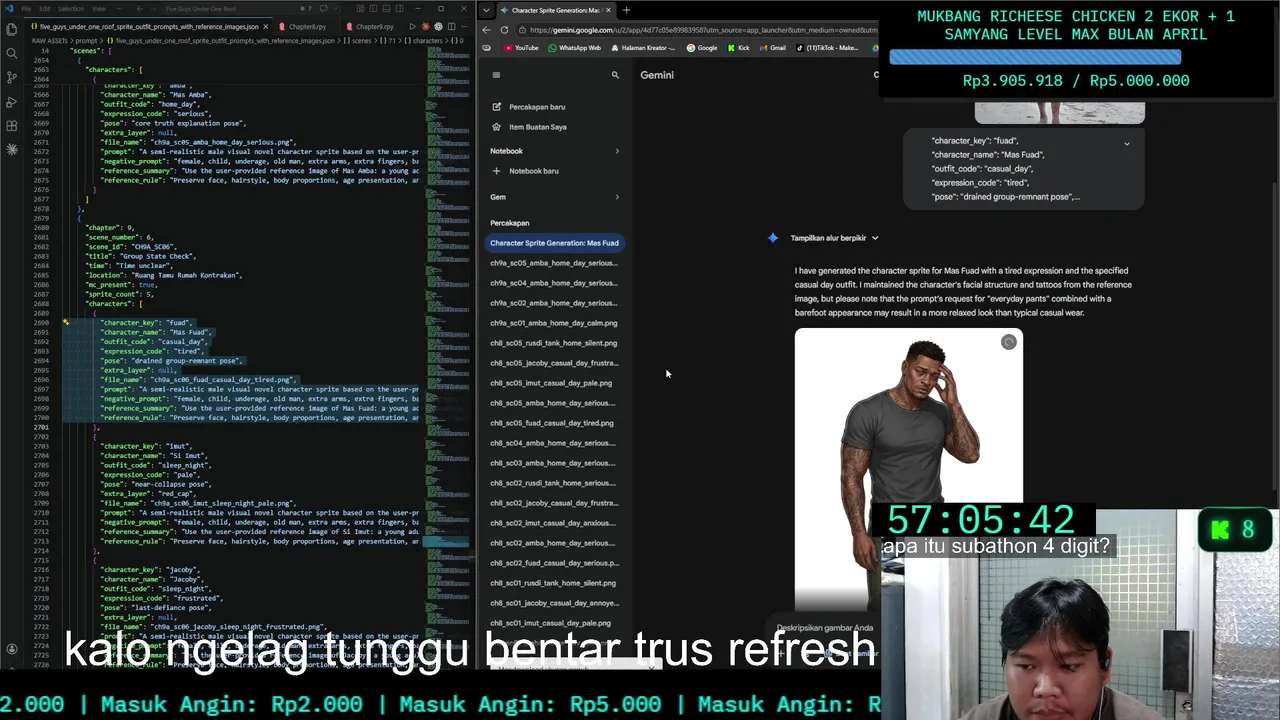Open the Claude spark icon in activity bar

[11, 150]
